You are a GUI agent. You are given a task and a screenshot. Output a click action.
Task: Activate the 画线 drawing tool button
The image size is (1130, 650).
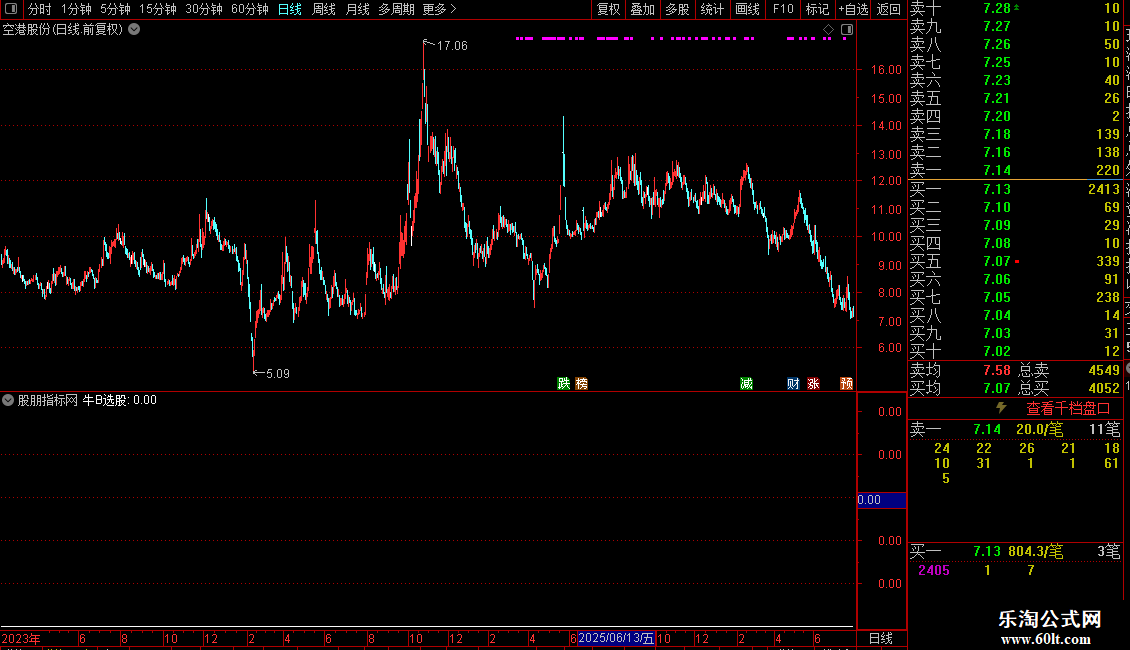point(747,9)
